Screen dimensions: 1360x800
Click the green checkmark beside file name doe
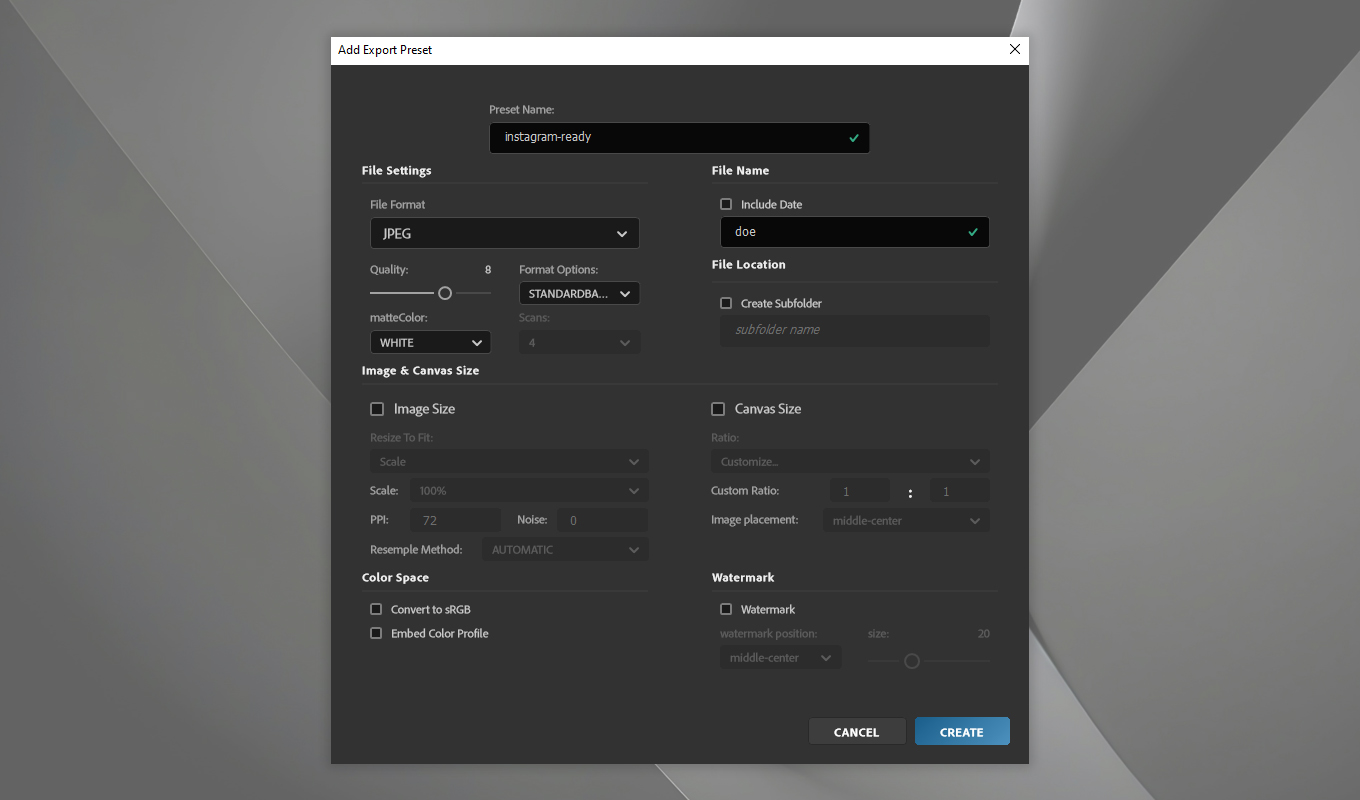tap(972, 231)
